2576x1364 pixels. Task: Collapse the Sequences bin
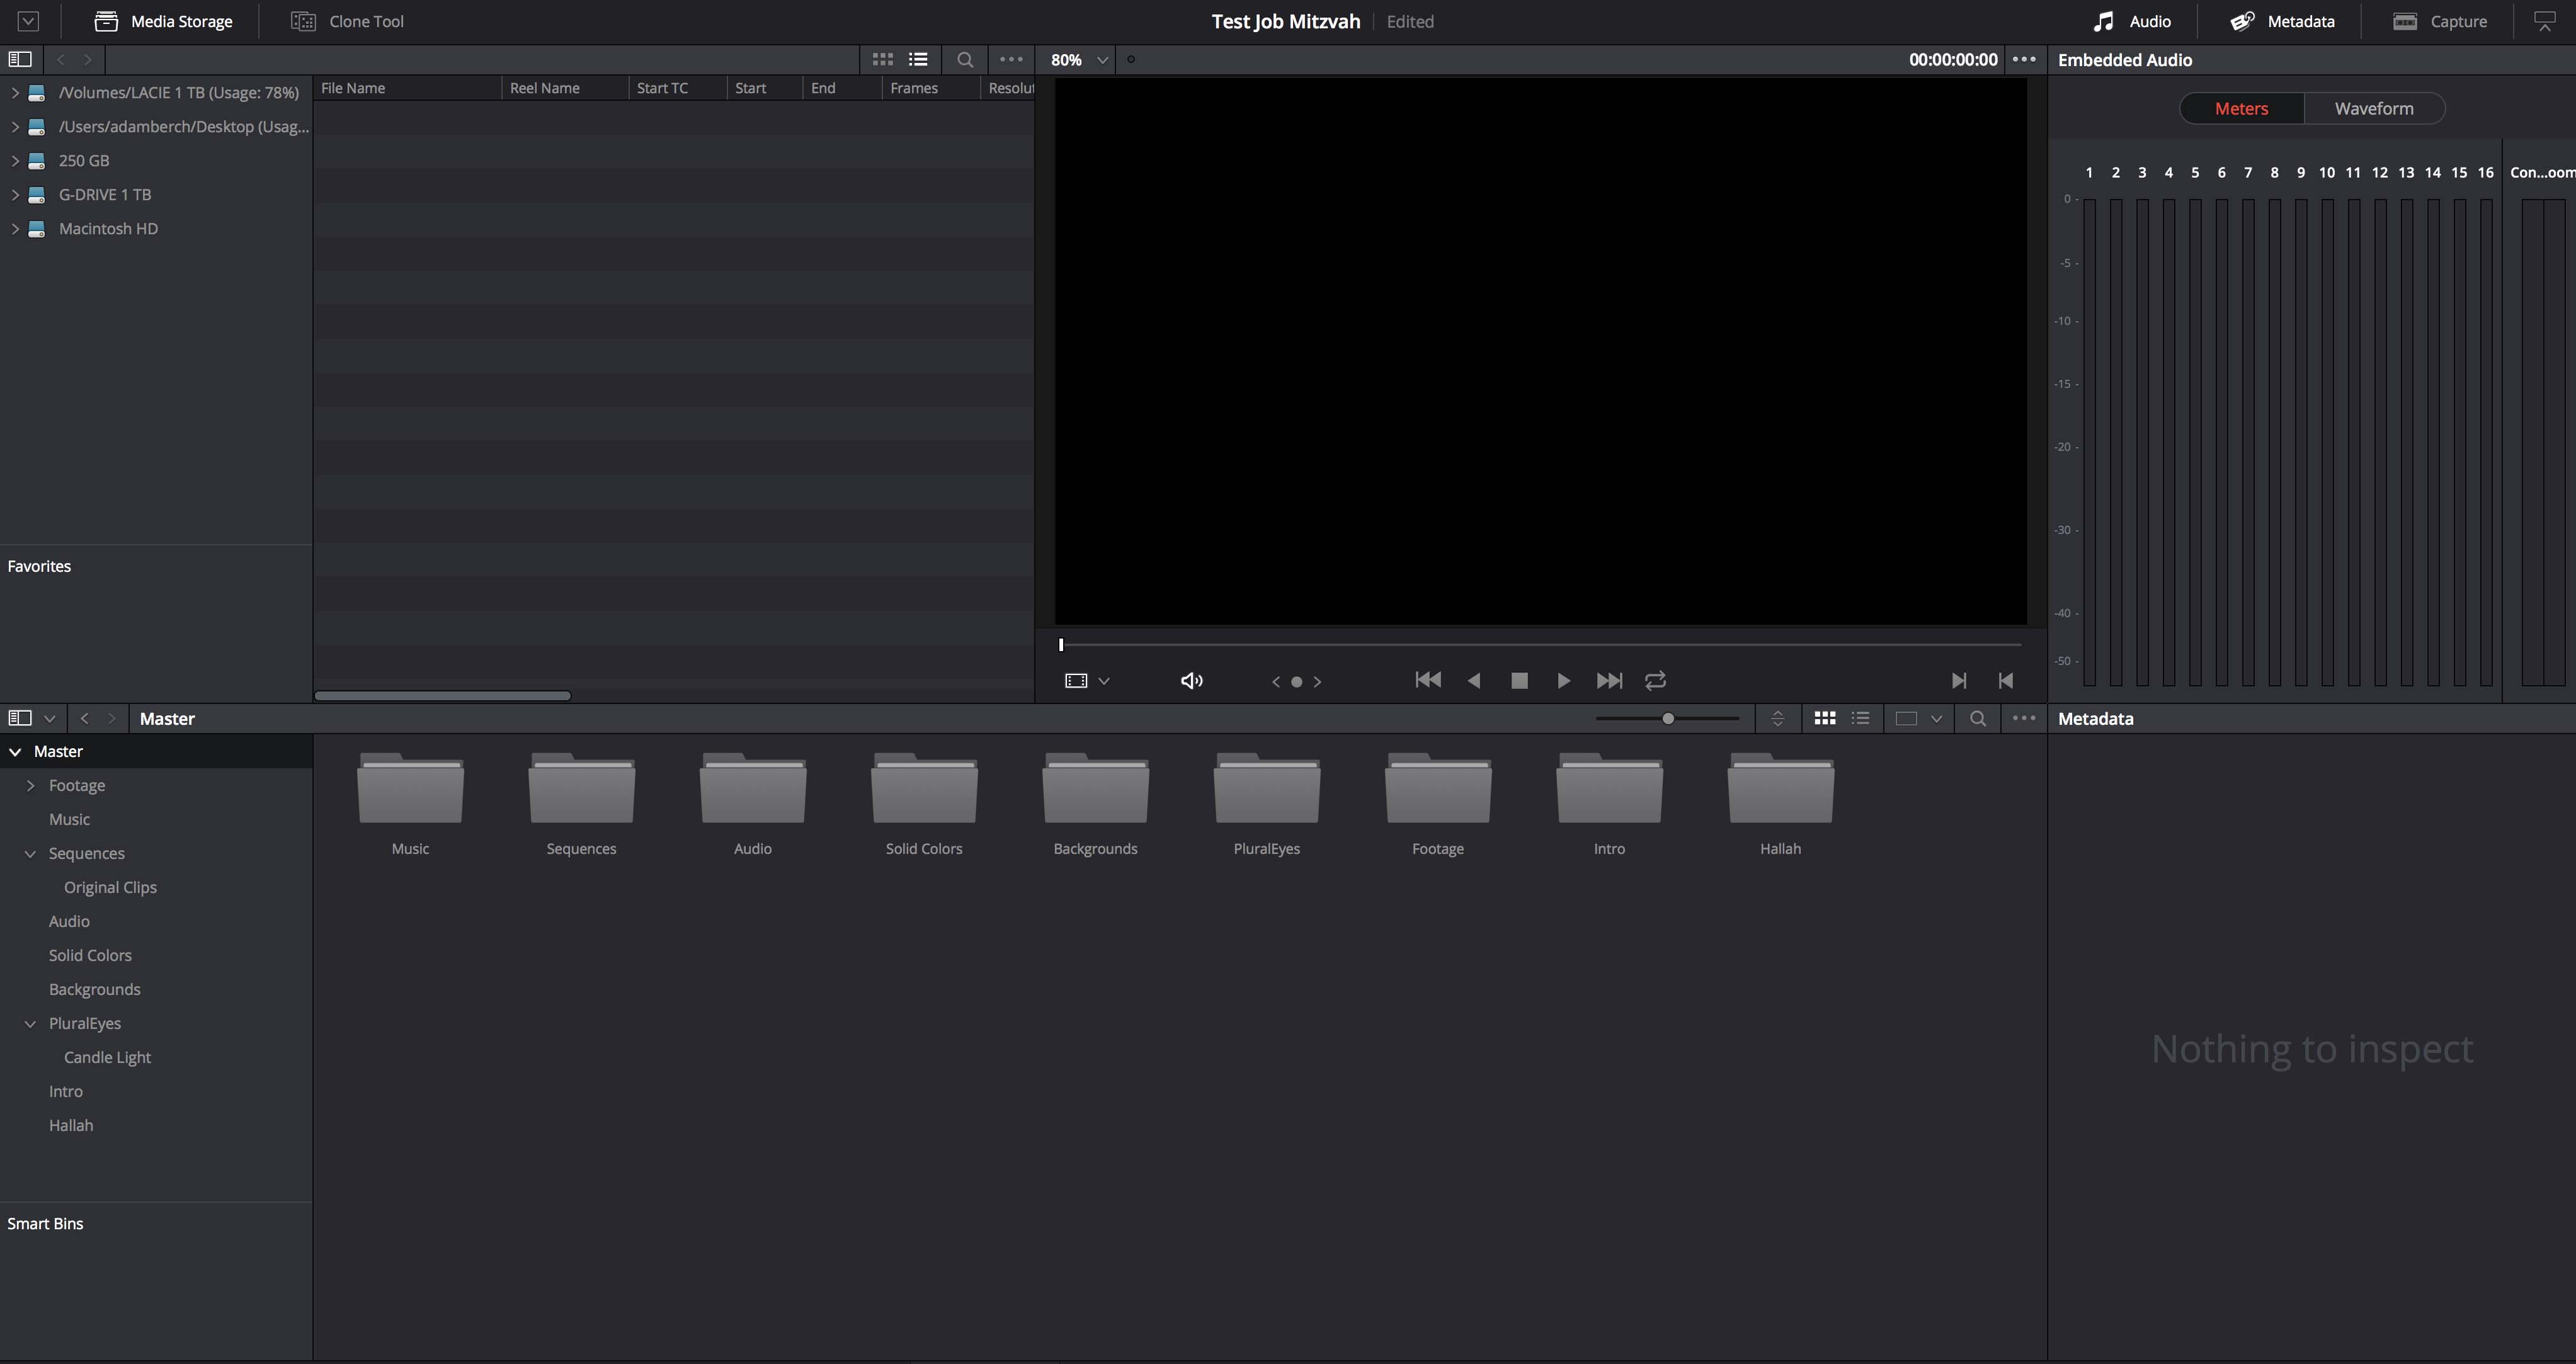pyautogui.click(x=30, y=854)
